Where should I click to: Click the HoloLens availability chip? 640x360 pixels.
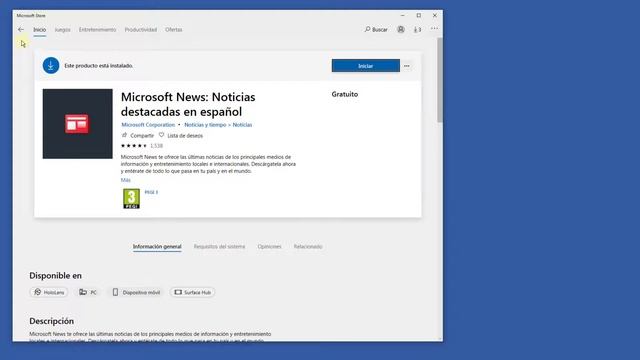coord(49,292)
